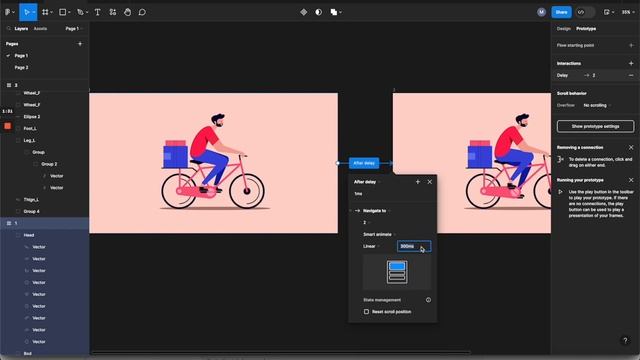Click the Create component diamond icon
This screenshot has width=640, height=360.
tap(304, 12)
